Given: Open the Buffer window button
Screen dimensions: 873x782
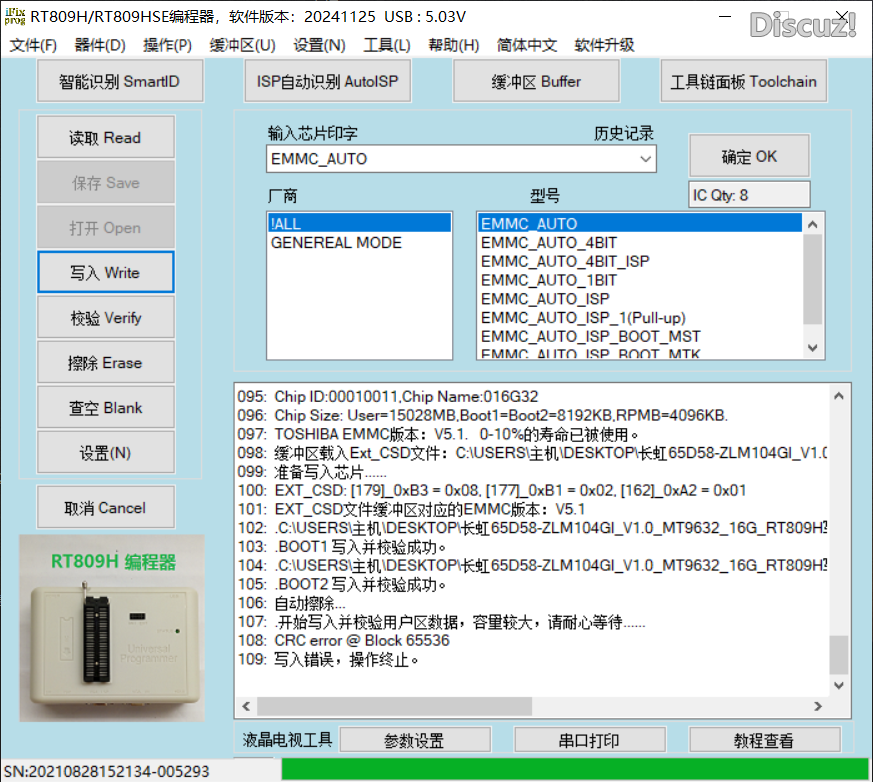Looking at the screenshot, I should pos(536,82).
